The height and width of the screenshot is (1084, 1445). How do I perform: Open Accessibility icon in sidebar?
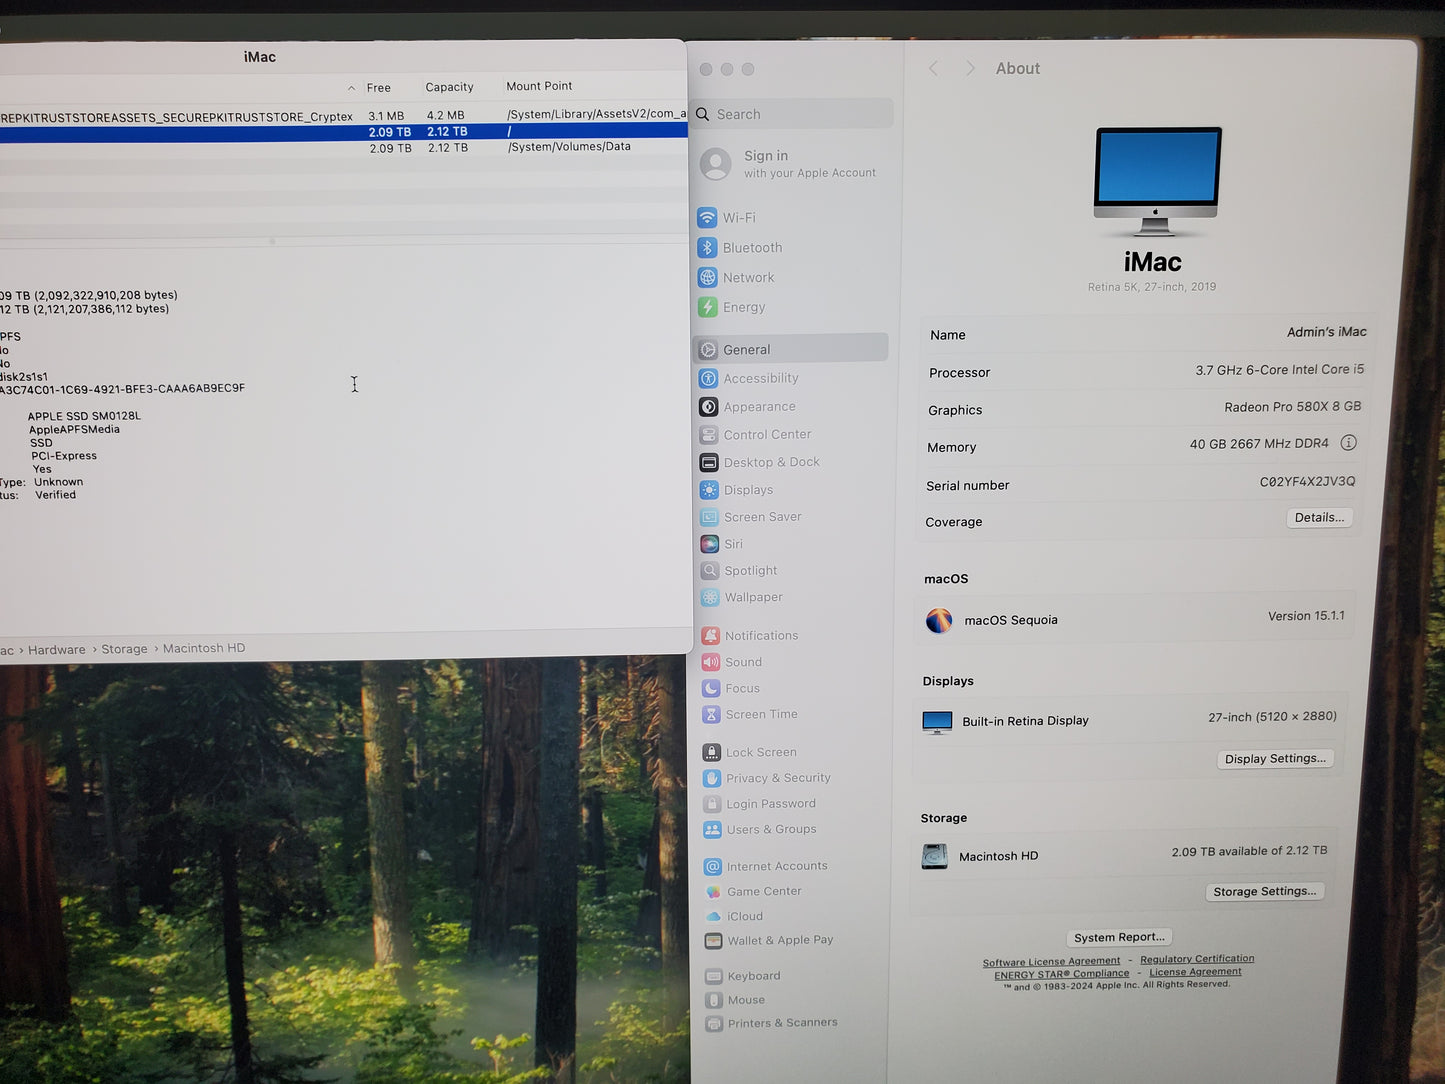708,378
